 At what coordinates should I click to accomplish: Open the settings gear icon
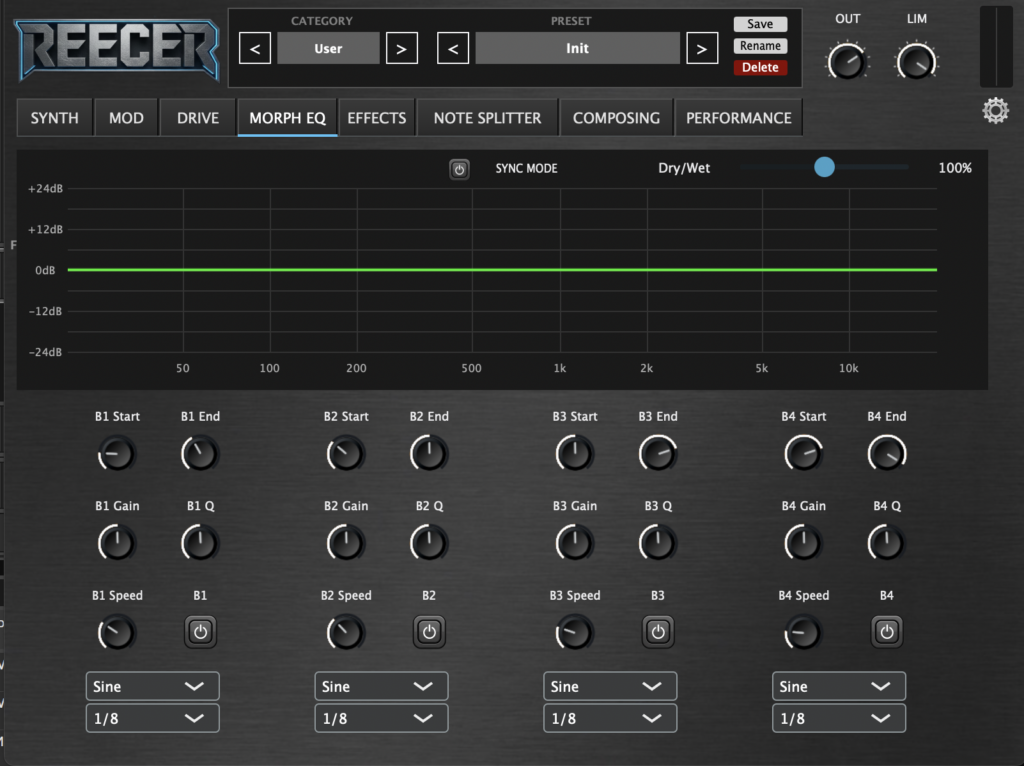[995, 111]
